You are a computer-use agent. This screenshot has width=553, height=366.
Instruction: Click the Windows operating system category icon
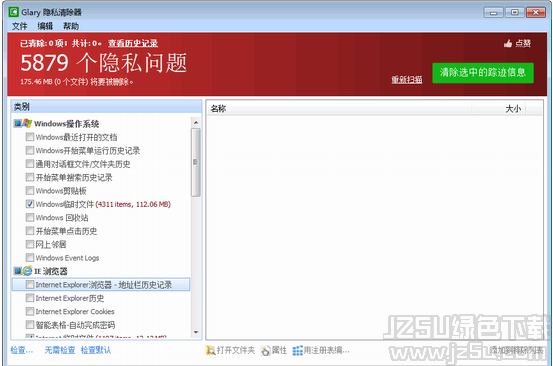click(27, 123)
